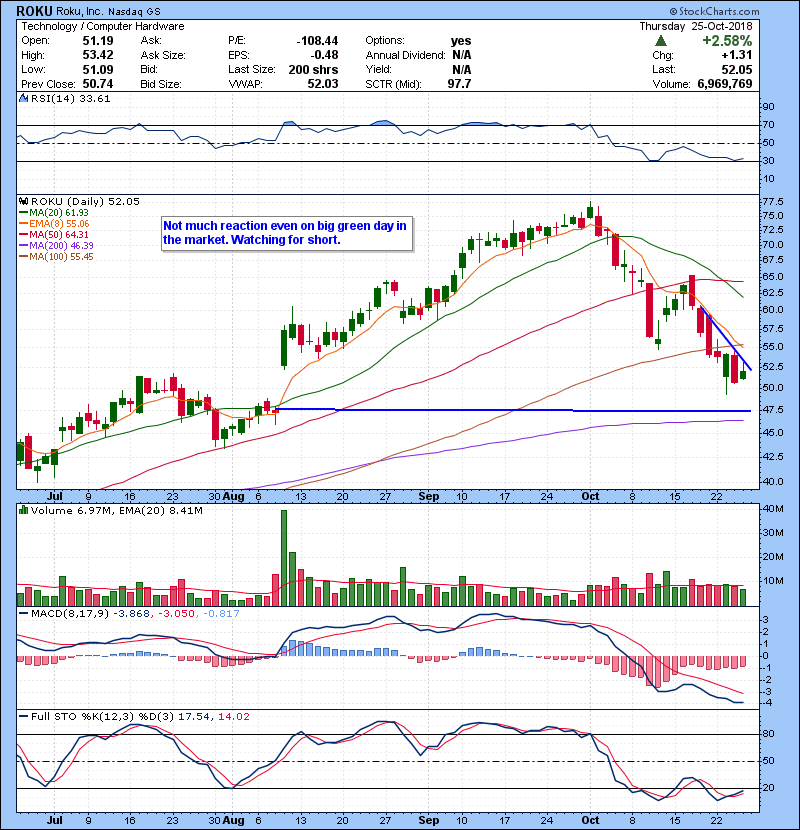The width and height of the screenshot is (800, 830).
Task: Select the Prev Close value 50.74
Action: (97, 84)
